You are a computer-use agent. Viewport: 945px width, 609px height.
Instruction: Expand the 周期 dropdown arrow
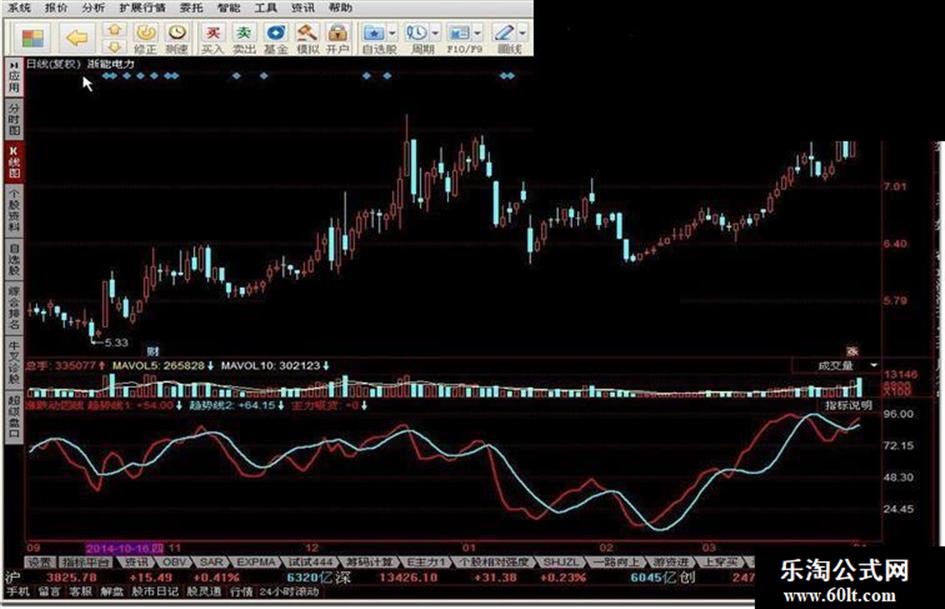(x=436, y=33)
